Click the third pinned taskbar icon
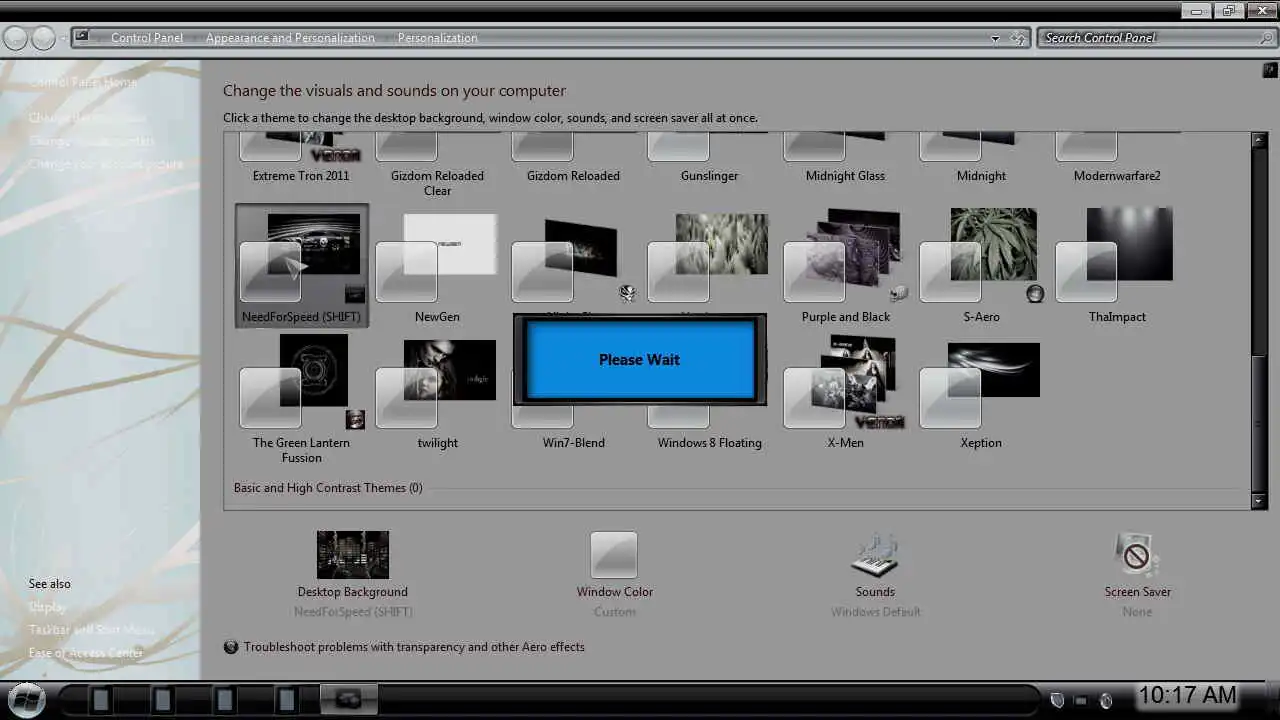Screen dimensions: 1280x720 (x=225, y=699)
